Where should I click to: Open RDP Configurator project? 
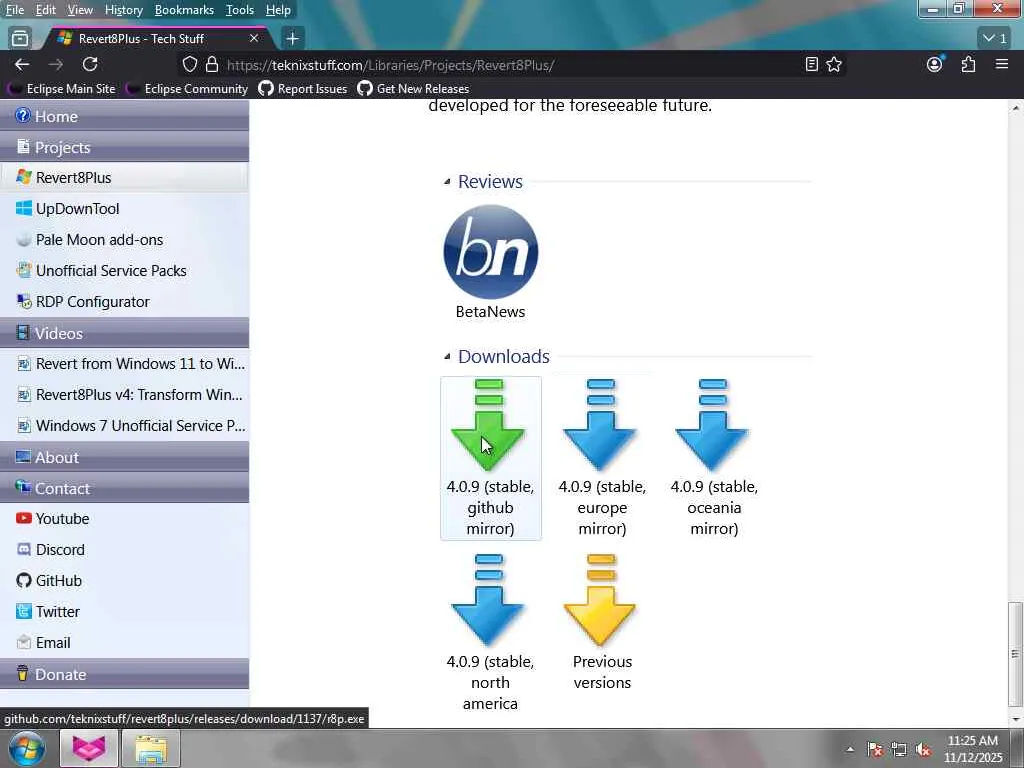[x=124, y=302]
